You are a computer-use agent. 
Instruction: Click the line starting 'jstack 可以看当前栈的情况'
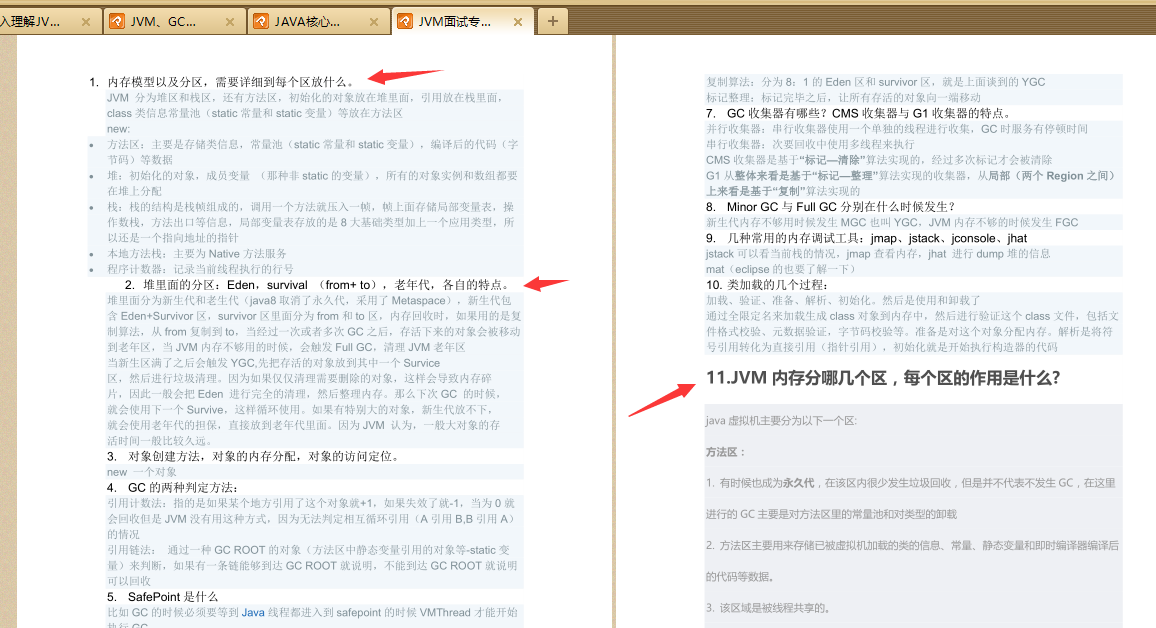coord(878,254)
